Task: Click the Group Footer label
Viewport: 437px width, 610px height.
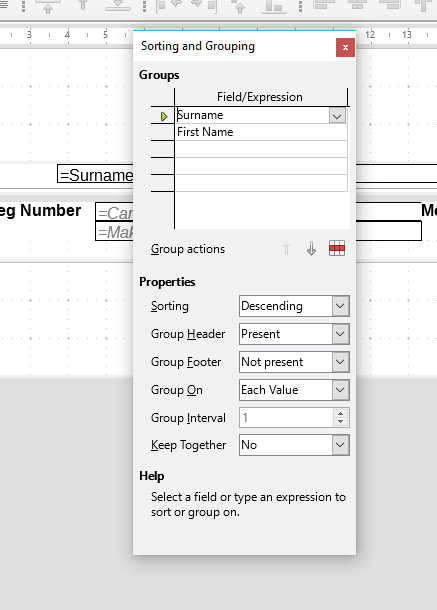Action: click(186, 362)
